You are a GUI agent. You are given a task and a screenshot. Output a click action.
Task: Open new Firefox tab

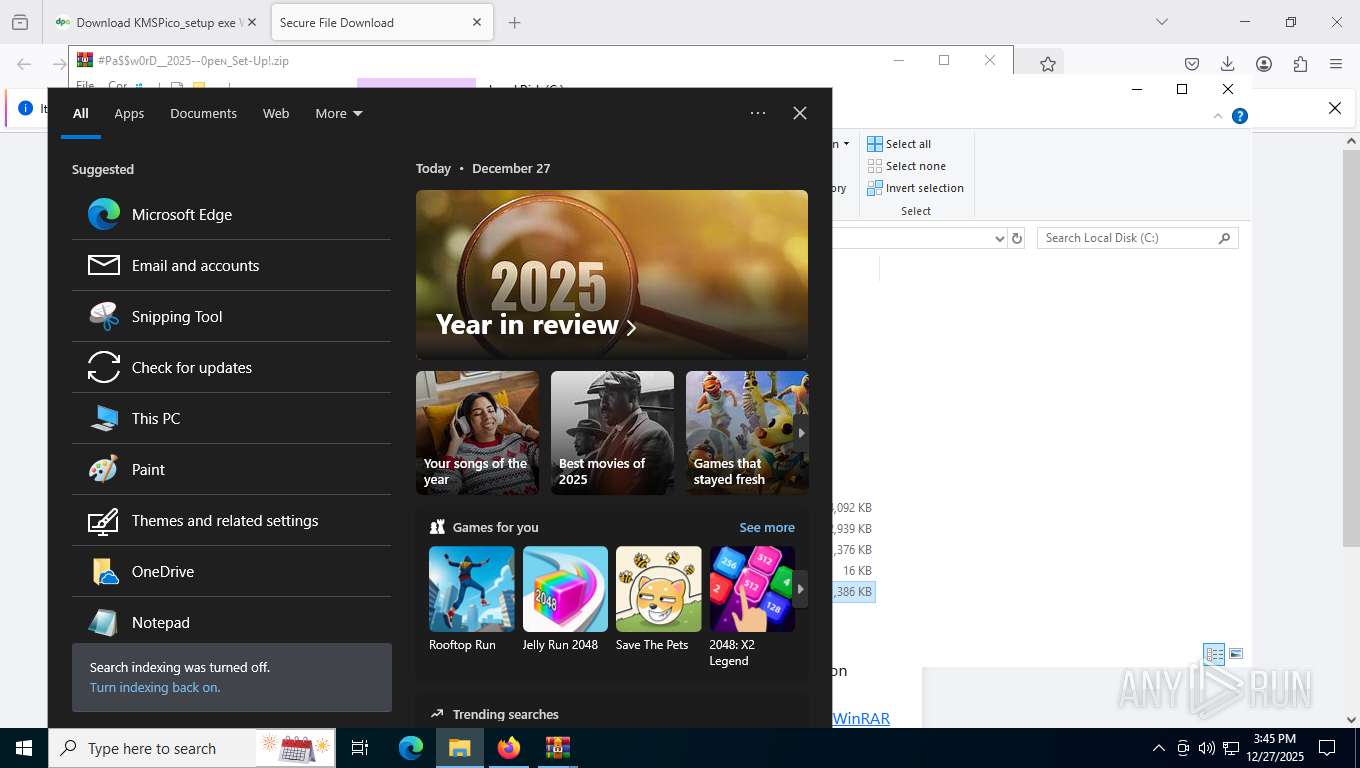514,22
